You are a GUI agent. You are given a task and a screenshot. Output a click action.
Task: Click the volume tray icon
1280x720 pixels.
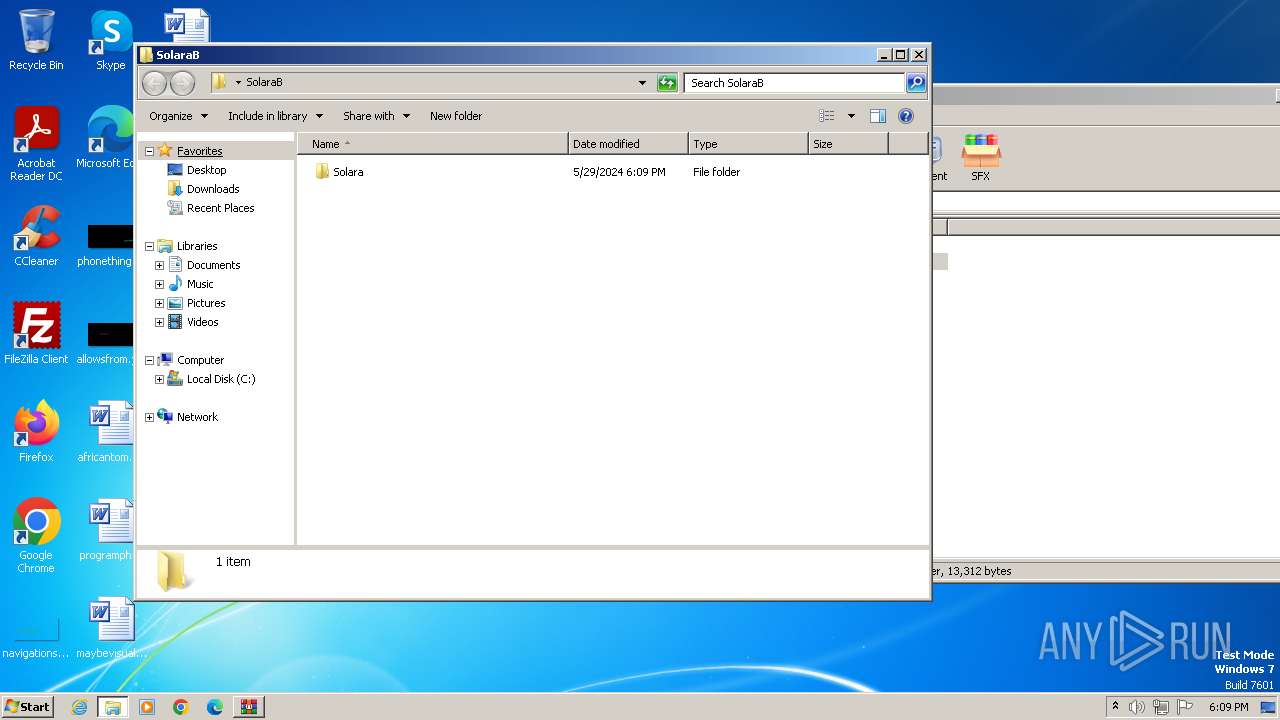1137,707
